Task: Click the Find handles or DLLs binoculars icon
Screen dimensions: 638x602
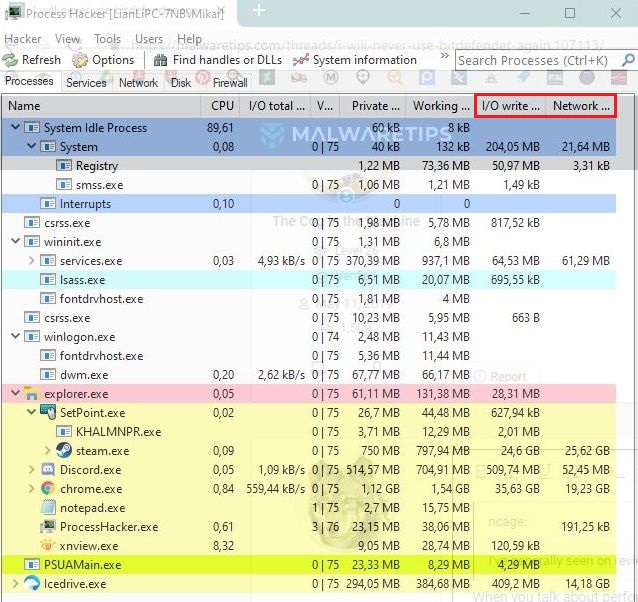Action: [x=160, y=60]
